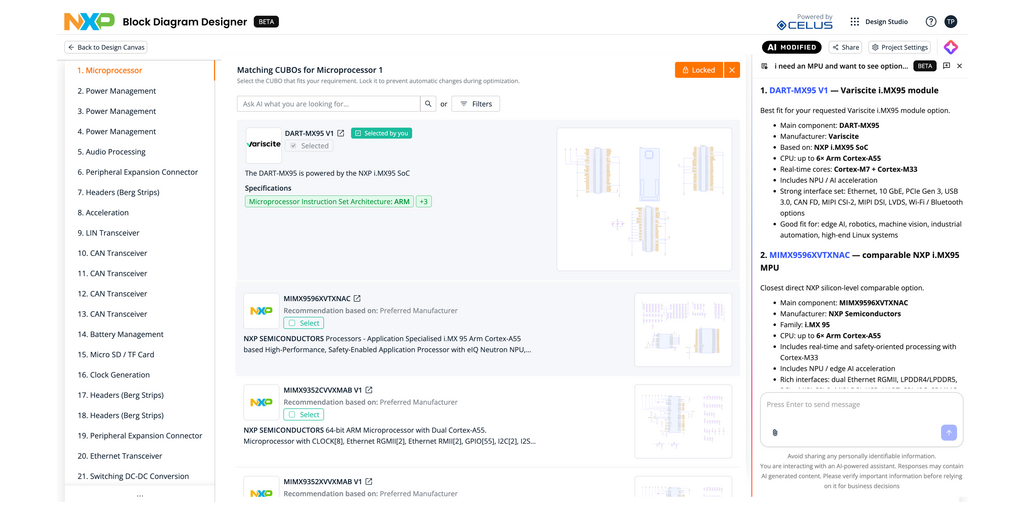Image resolution: width=1024 pixels, height=512 pixels.
Task: Close the Matching CUBOs panel with X
Action: click(731, 70)
